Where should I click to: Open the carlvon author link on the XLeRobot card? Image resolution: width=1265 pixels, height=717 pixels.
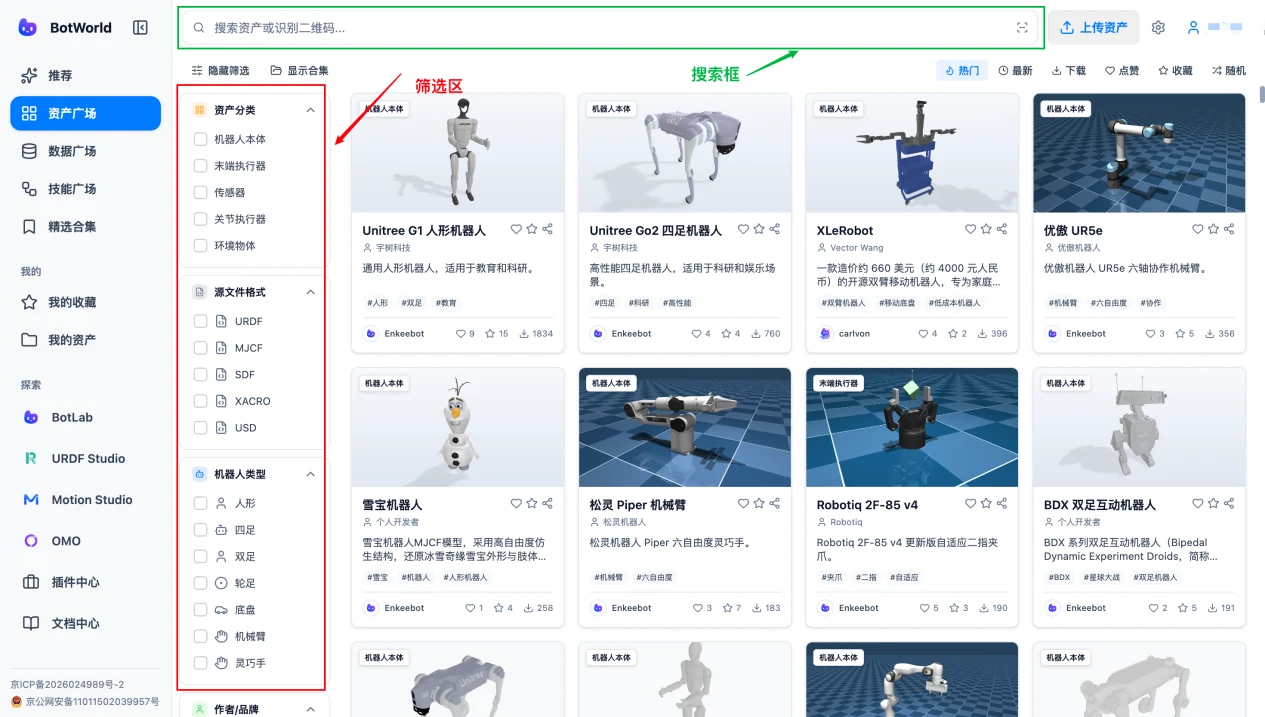(845, 334)
